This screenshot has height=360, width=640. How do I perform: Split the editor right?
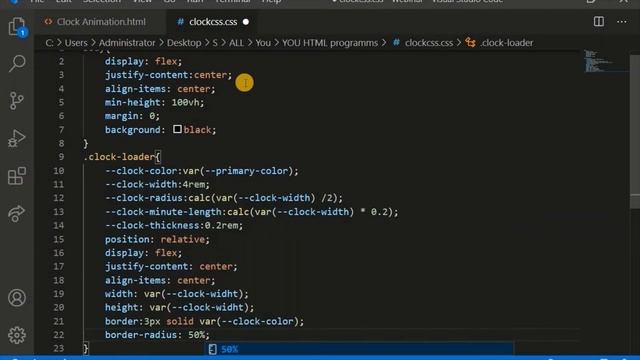tap(599, 22)
